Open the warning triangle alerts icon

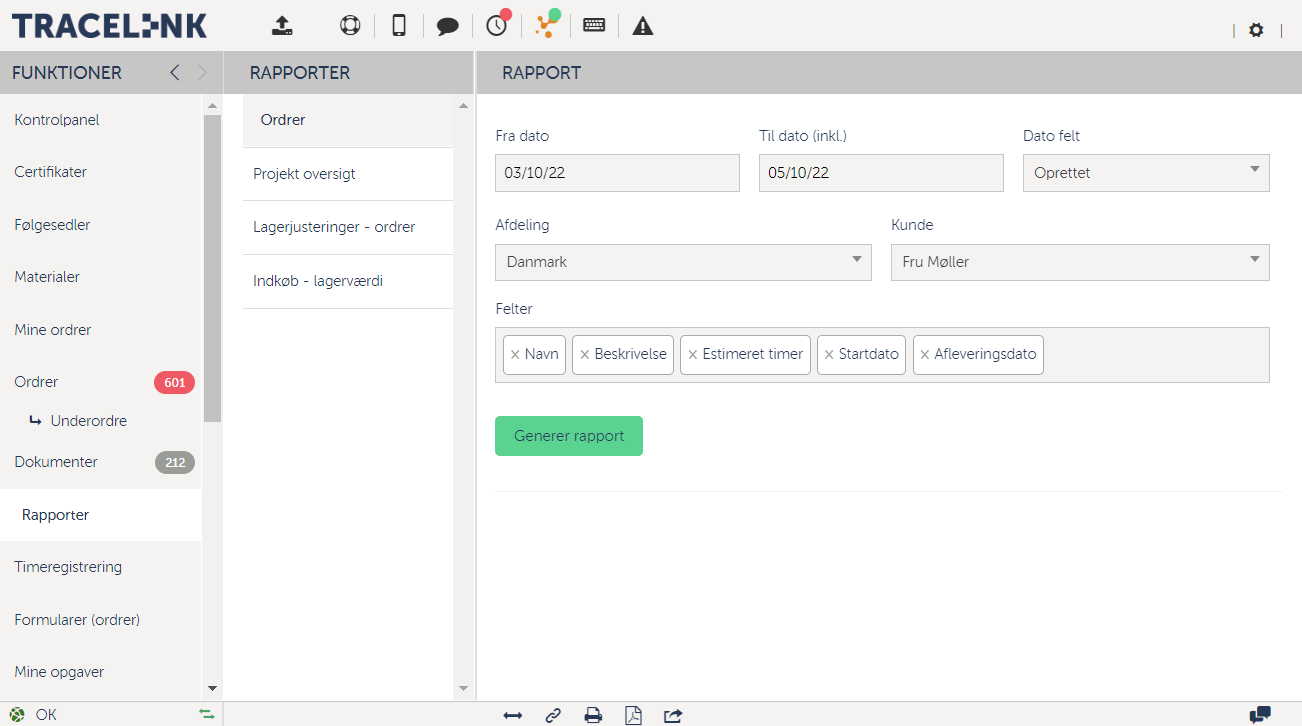(x=643, y=26)
